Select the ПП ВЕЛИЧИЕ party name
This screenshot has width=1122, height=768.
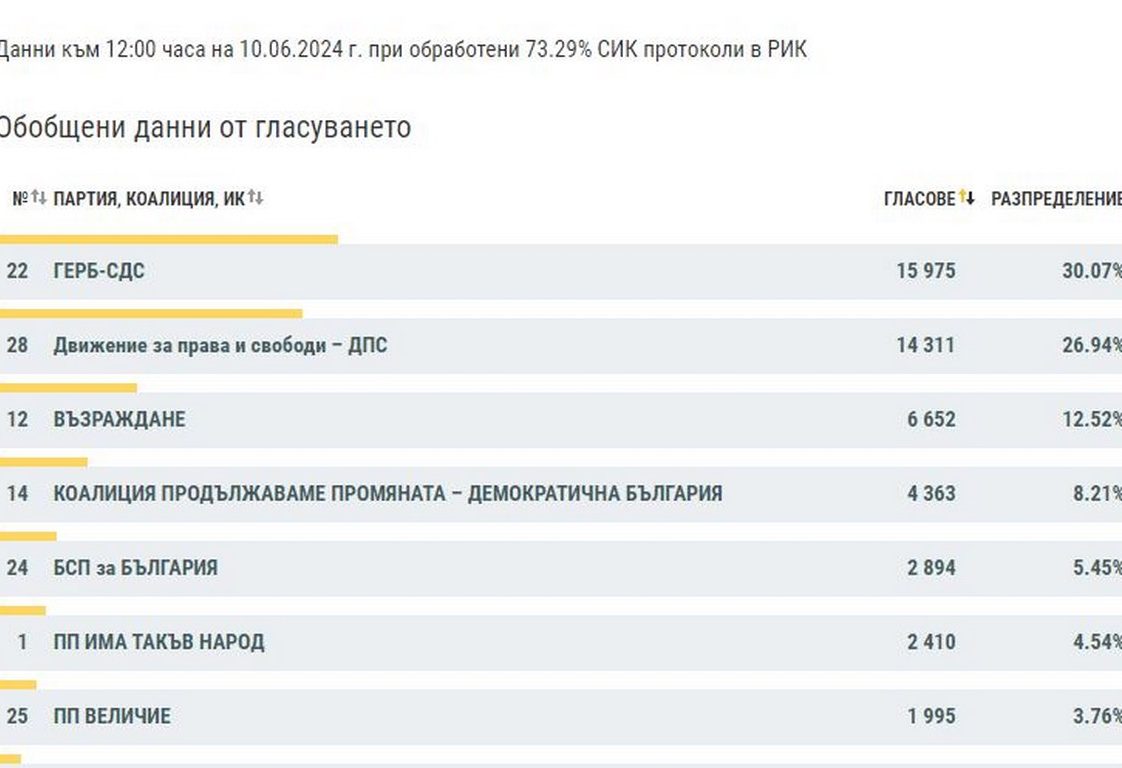pos(112,716)
